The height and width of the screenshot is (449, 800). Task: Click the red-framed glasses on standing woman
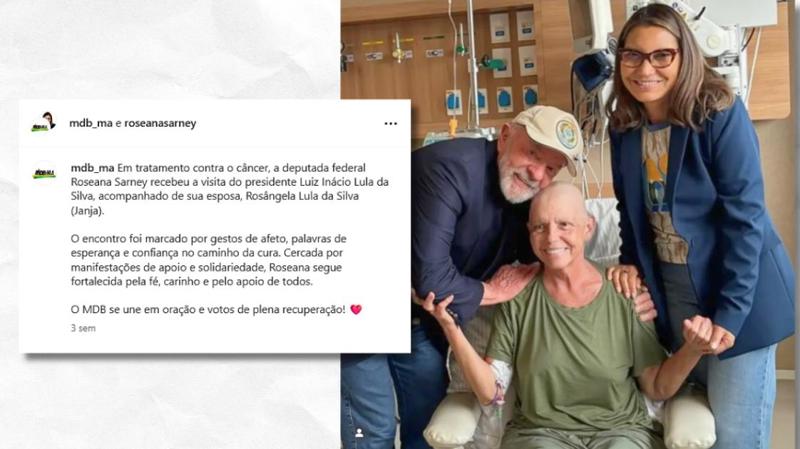tap(648, 57)
